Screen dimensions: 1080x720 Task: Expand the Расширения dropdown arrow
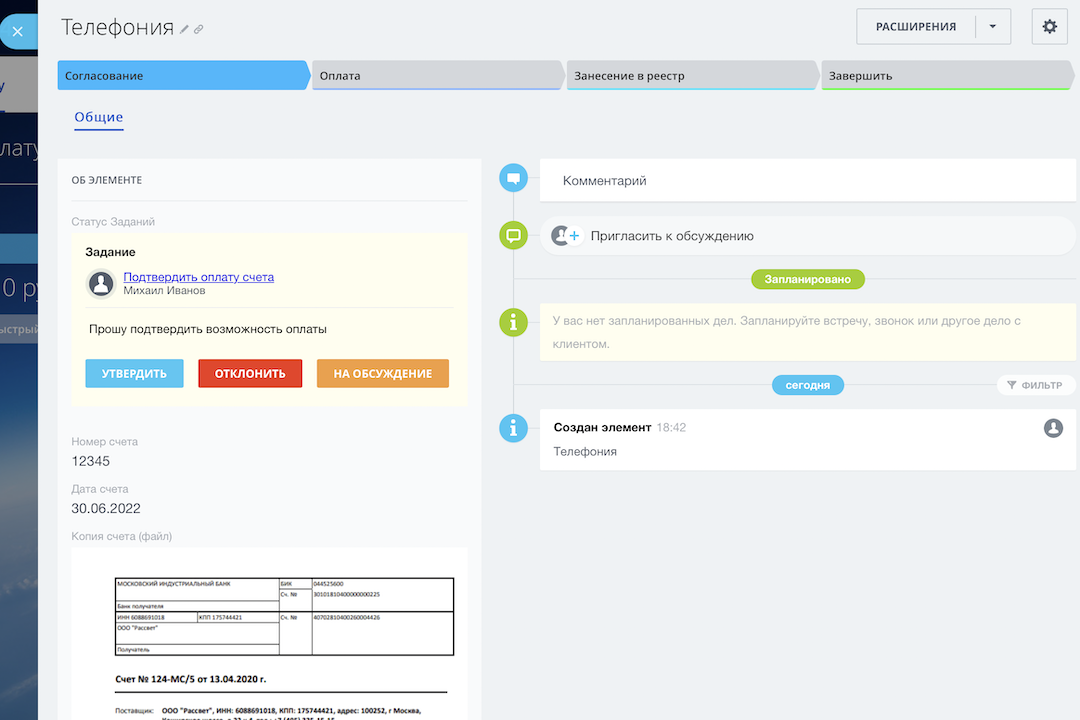point(992,27)
